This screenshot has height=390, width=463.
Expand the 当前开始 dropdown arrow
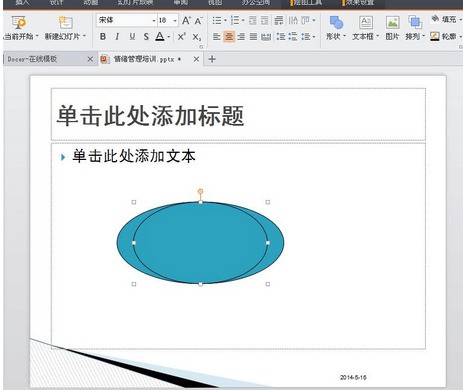pos(37,36)
